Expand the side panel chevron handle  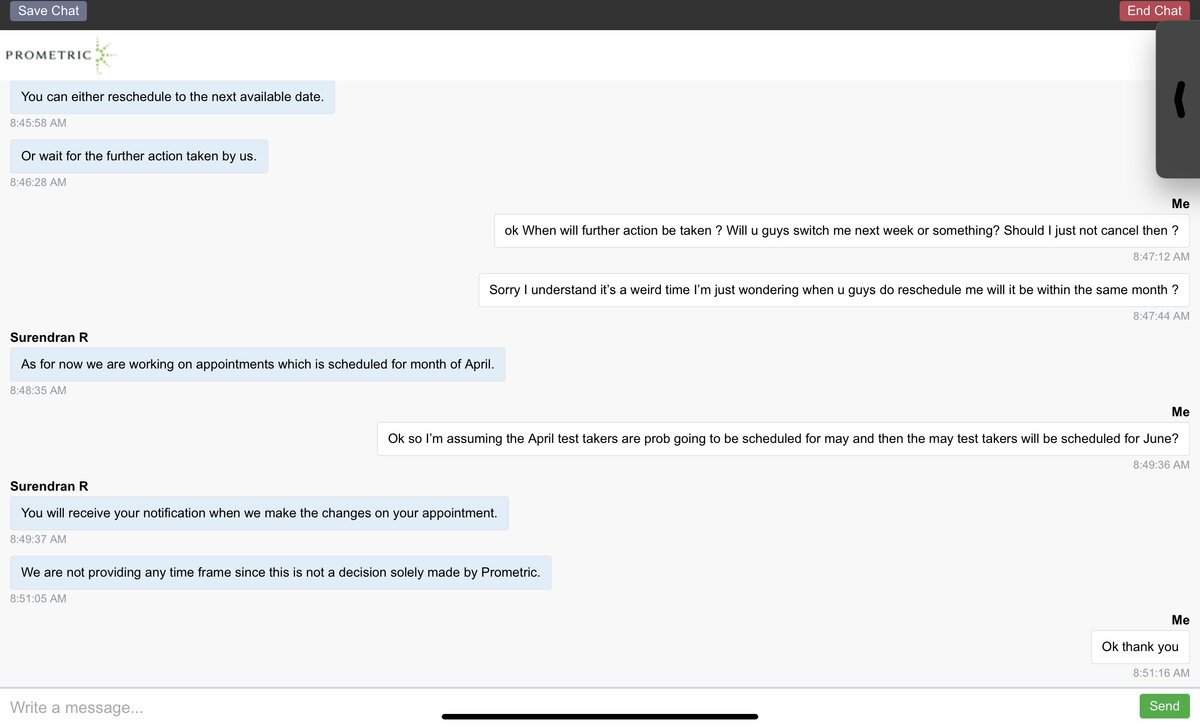pyautogui.click(x=1180, y=99)
